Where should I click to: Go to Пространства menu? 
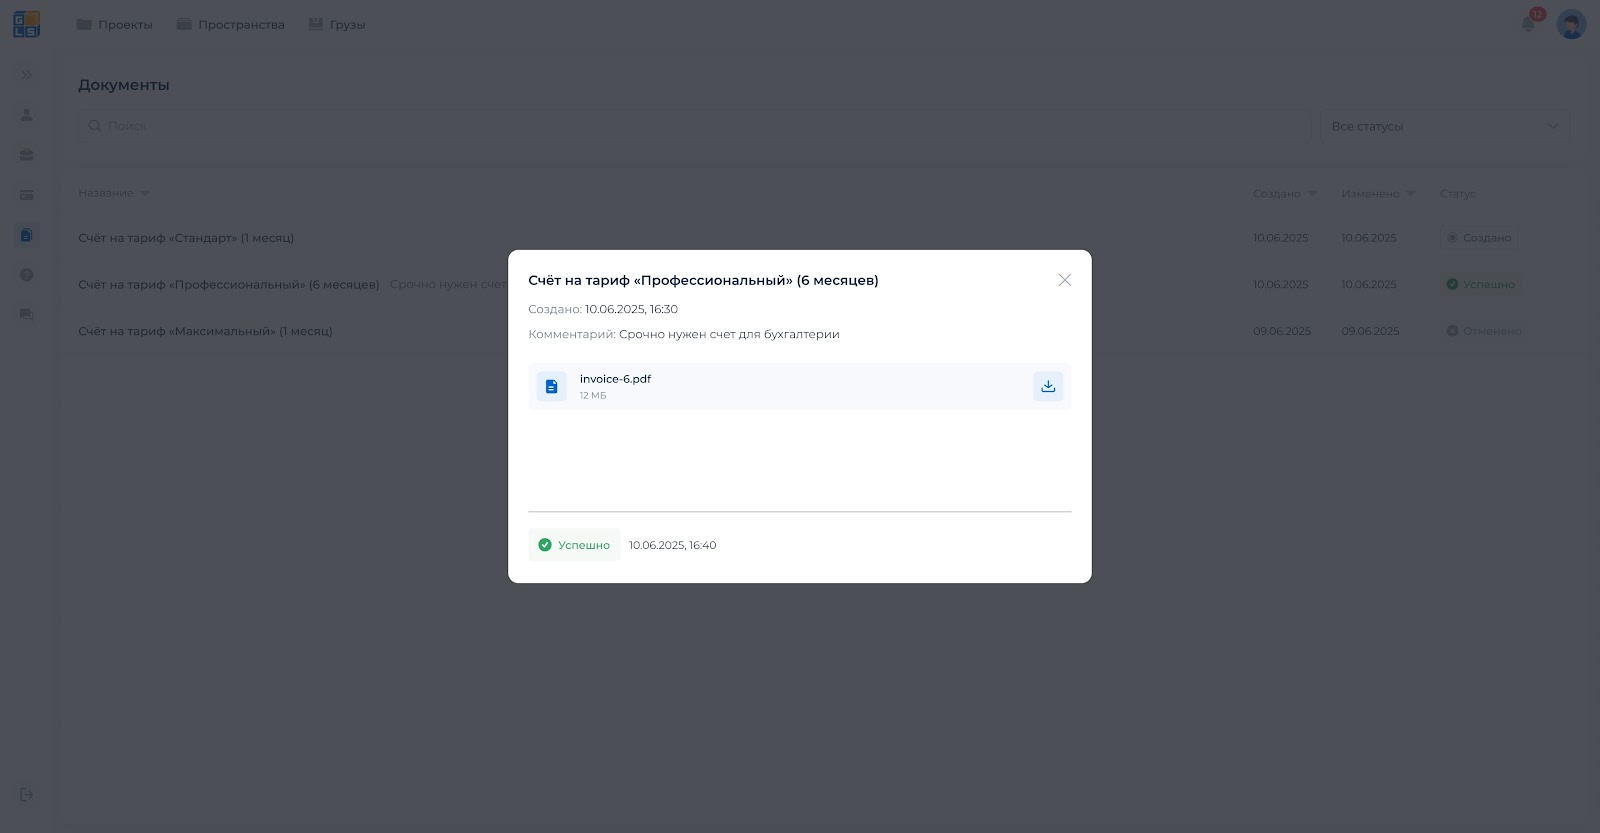pos(231,24)
